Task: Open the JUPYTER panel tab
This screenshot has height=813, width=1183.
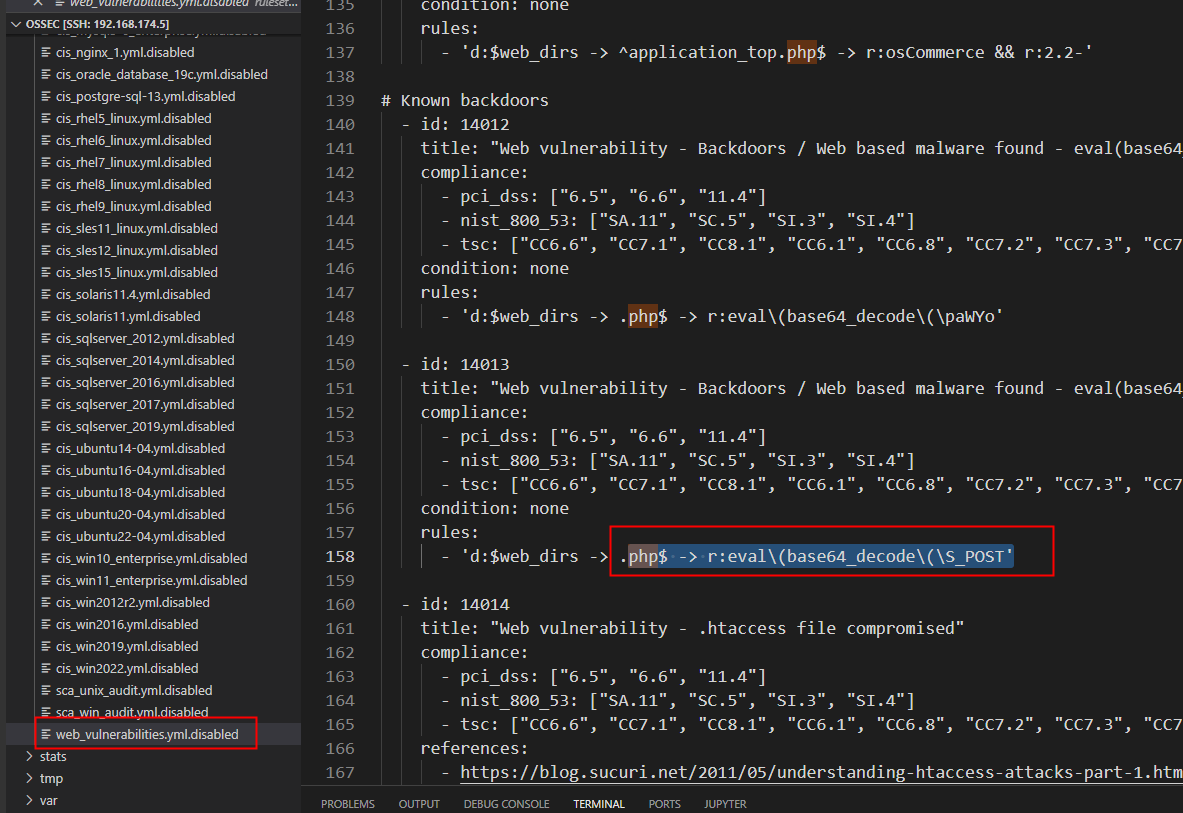Action: [725, 804]
